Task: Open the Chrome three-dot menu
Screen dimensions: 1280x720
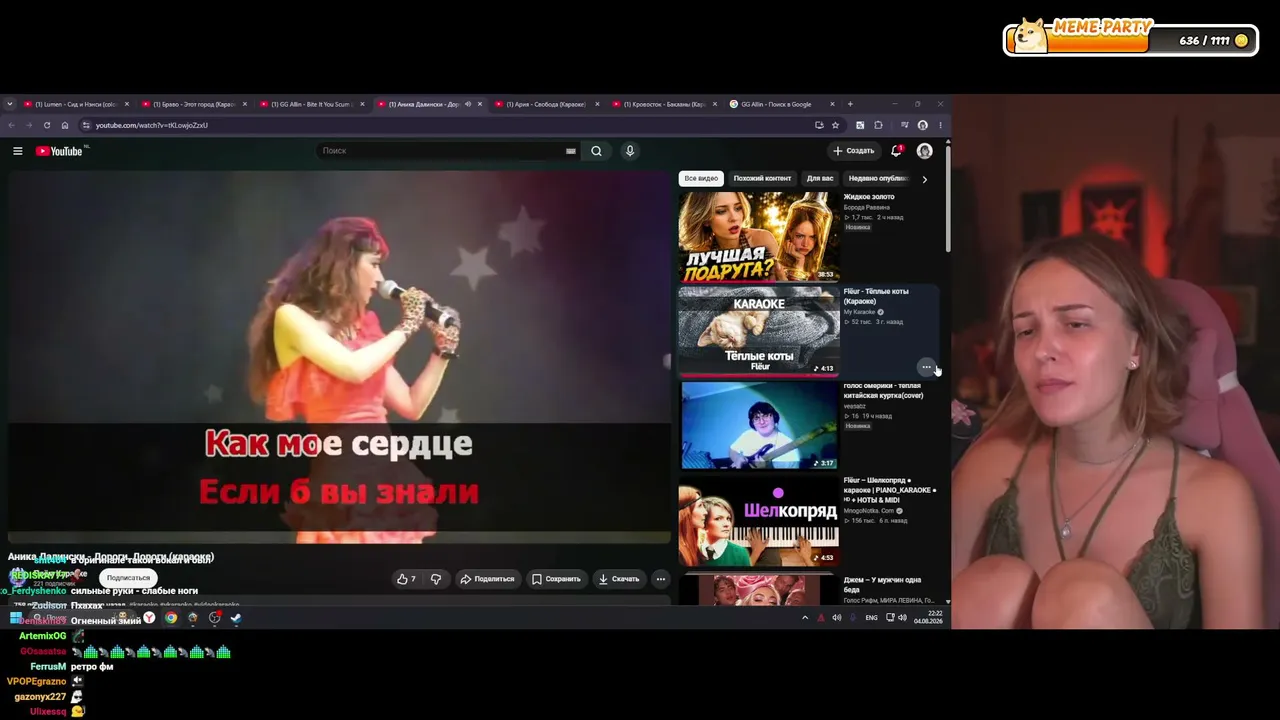Action: tap(940, 125)
